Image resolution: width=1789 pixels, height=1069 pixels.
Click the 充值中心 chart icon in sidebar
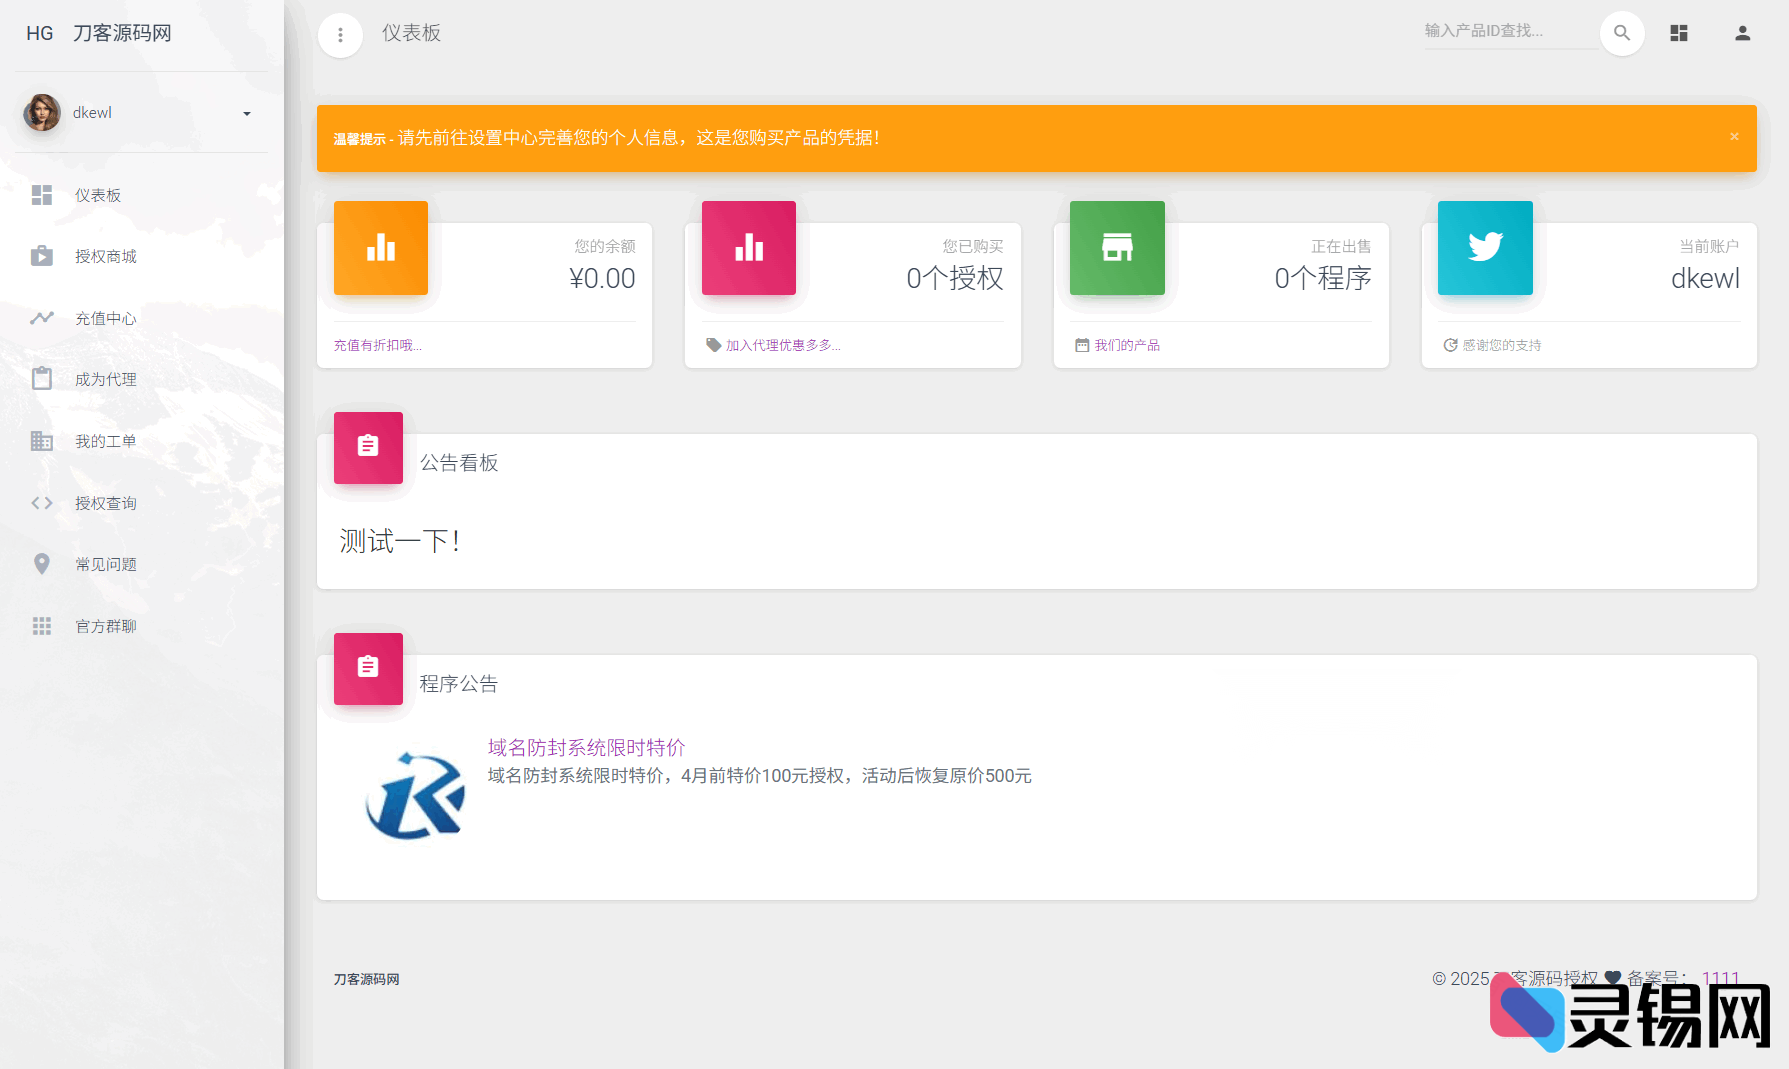42,318
